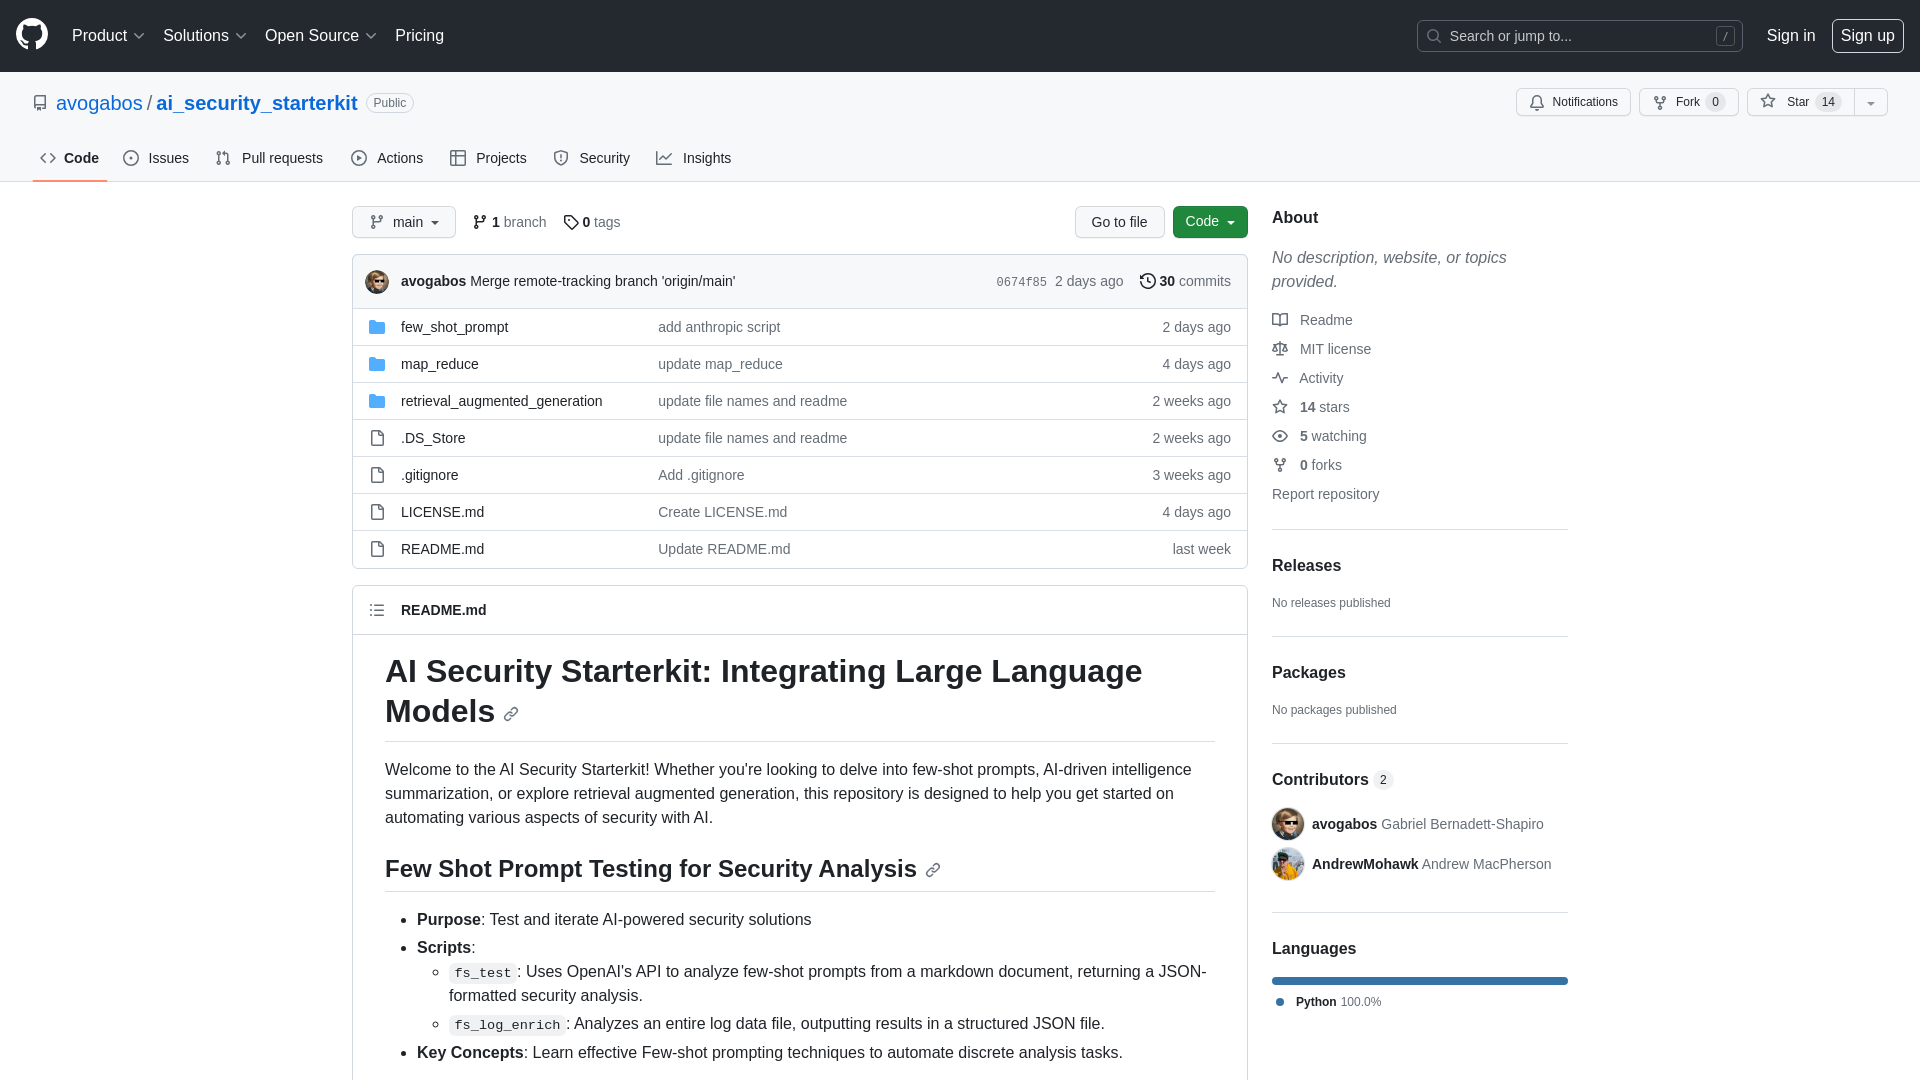Click the avogabos contributor avatar

coord(1288,824)
